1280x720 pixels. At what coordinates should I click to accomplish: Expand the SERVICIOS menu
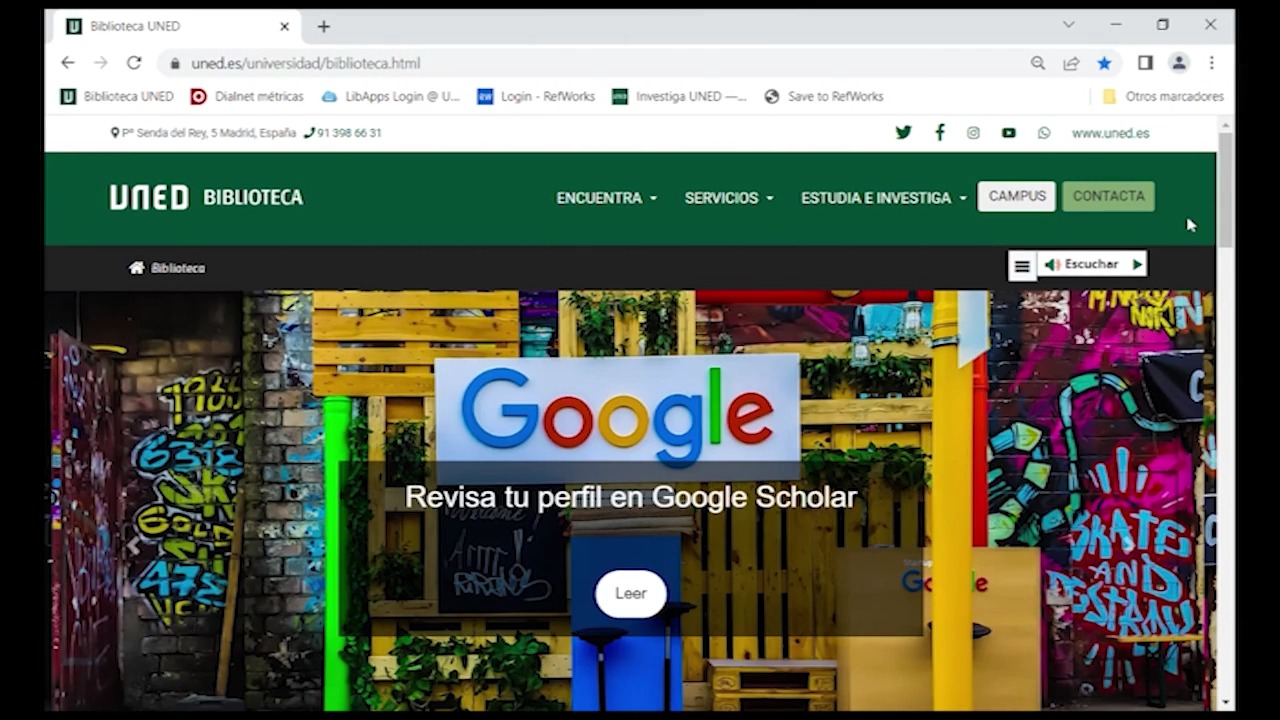pyautogui.click(x=728, y=198)
